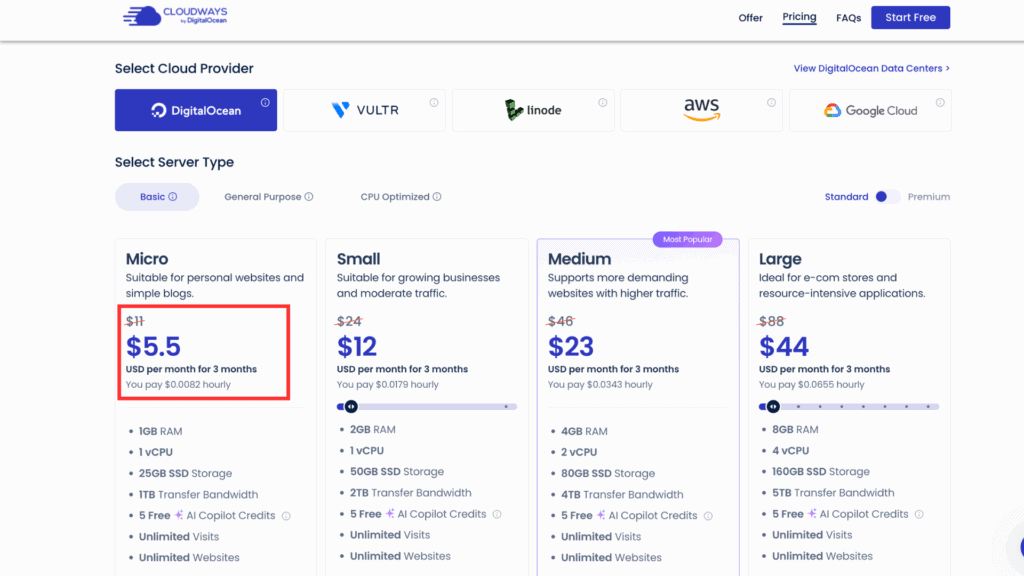Choose the AWS cloud provider
Image resolution: width=1024 pixels, height=576 pixels.
pyautogui.click(x=702, y=110)
